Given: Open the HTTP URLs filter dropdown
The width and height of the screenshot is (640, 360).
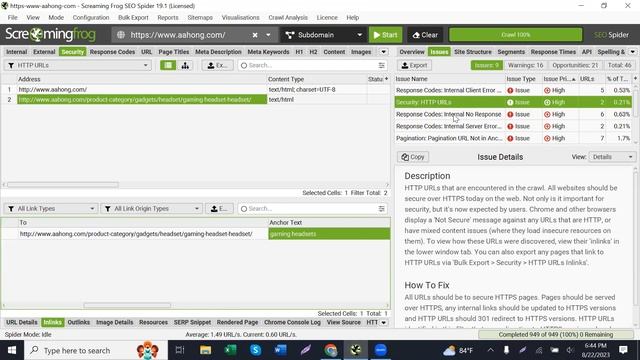Looking at the screenshot, I should [78, 65].
